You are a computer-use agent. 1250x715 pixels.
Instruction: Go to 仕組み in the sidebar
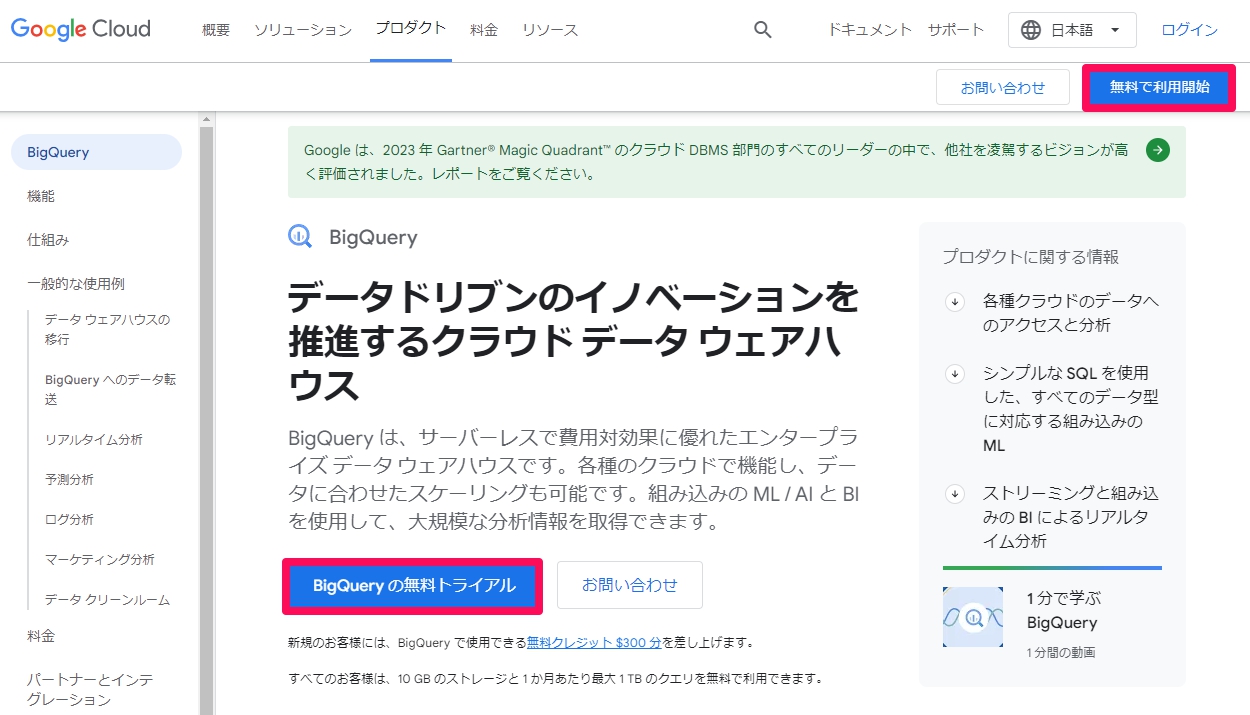48,240
